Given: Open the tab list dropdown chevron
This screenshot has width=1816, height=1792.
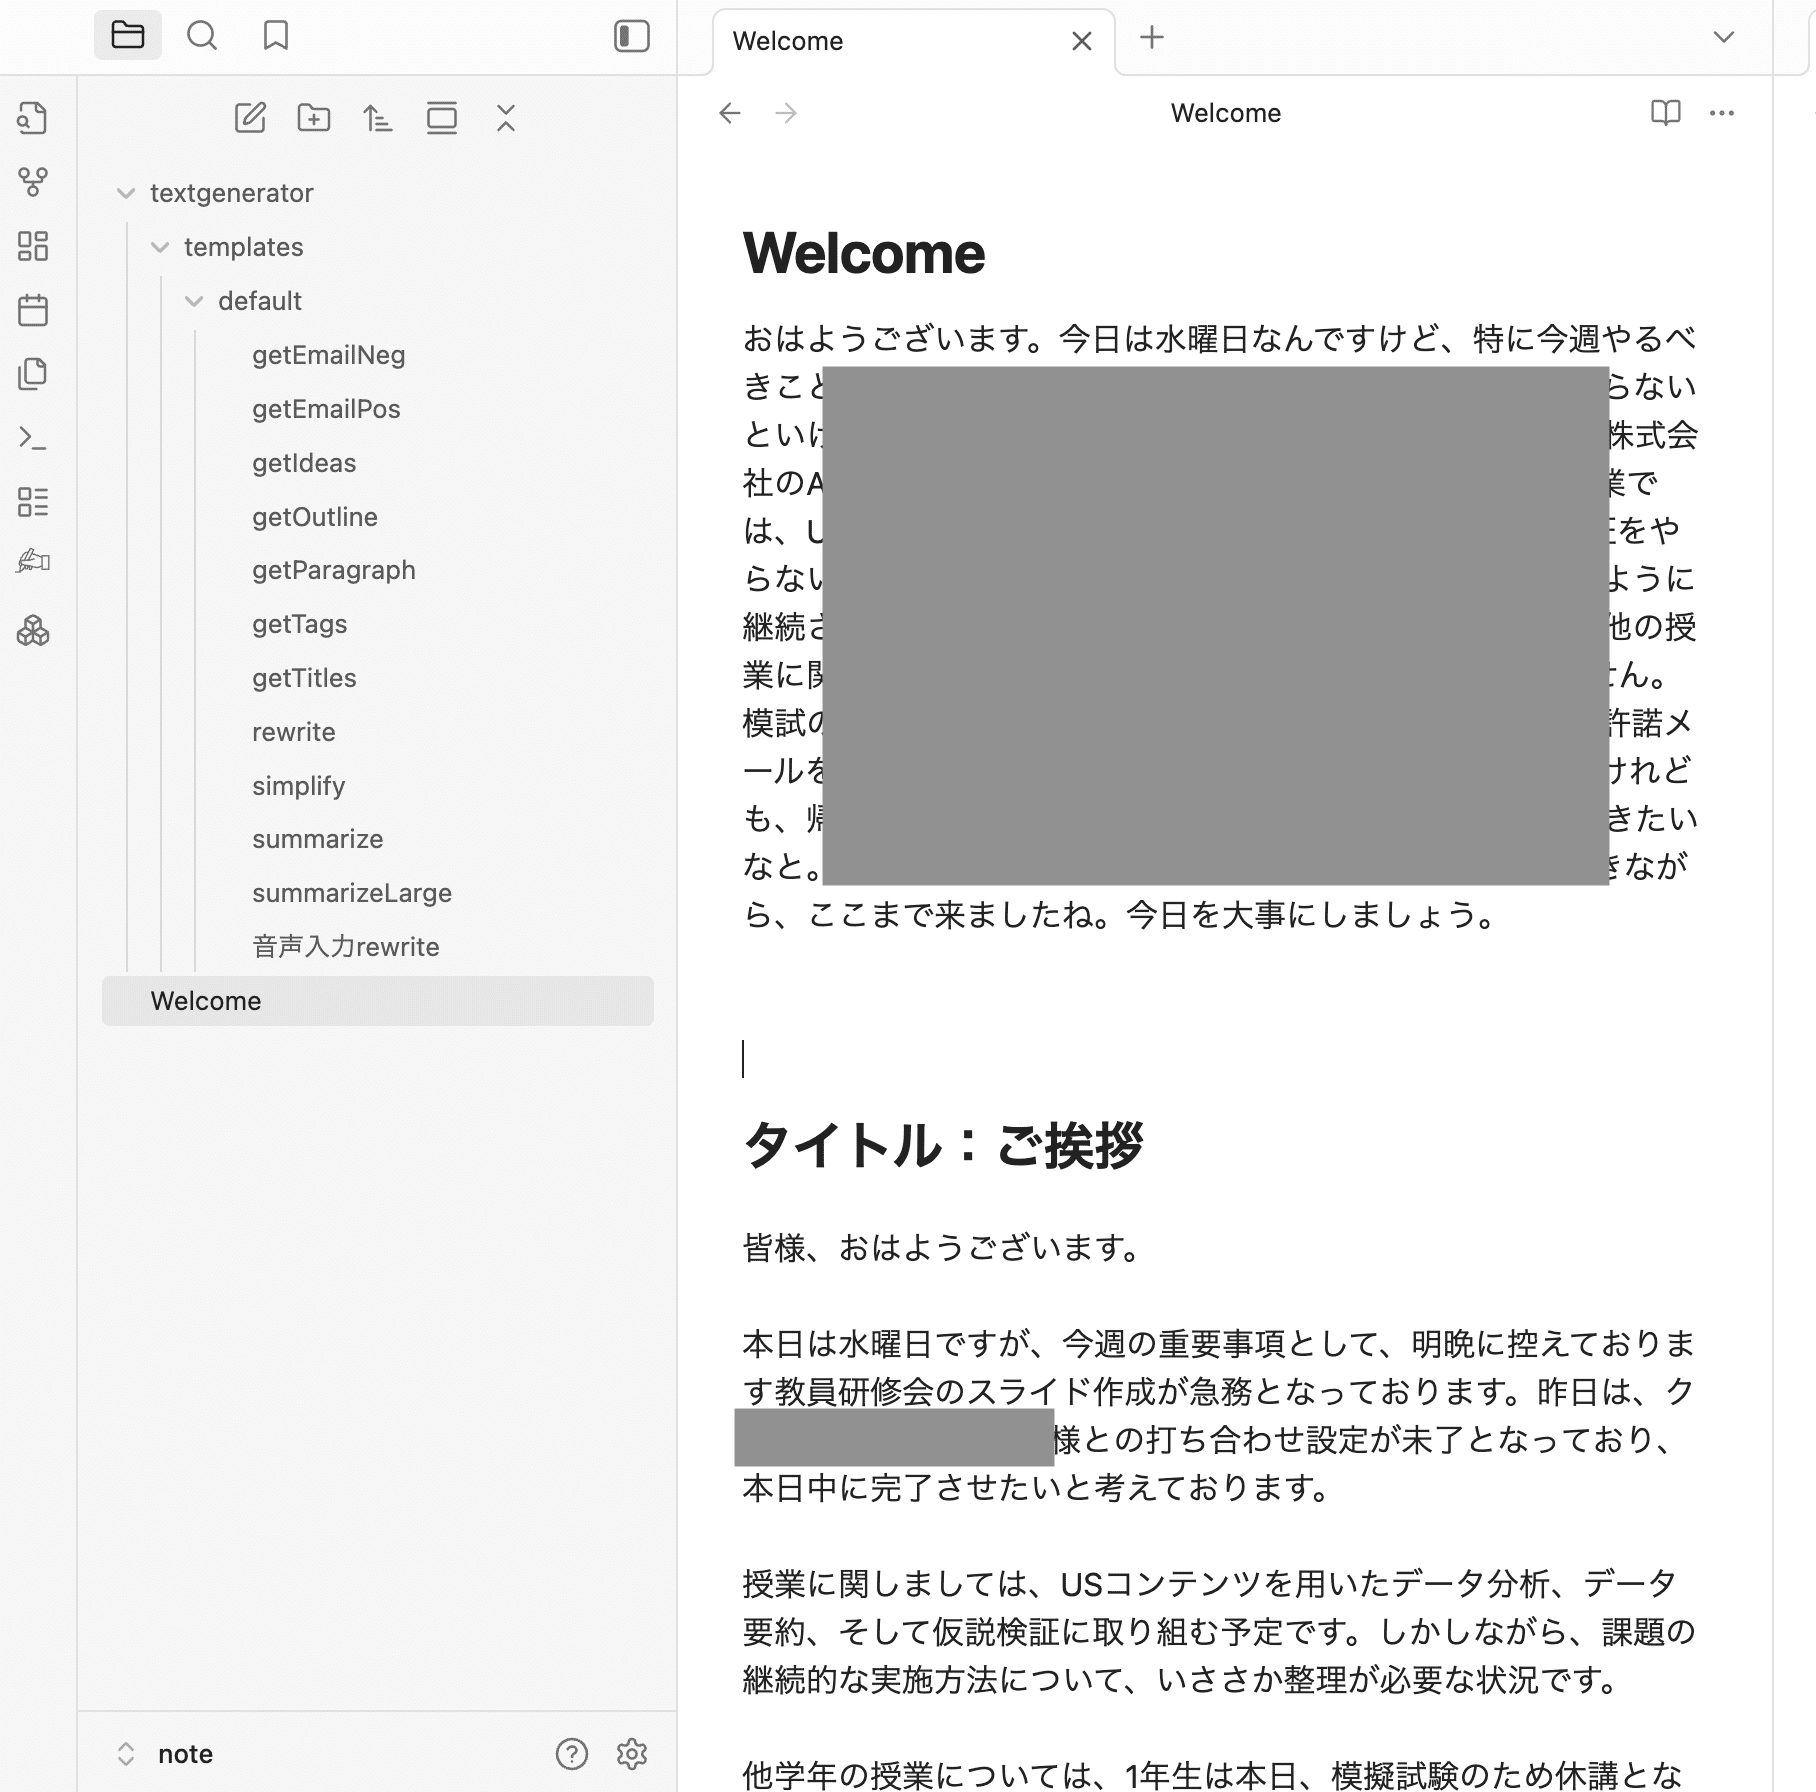Looking at the screenshot, I should click(x=1723, y=36).
